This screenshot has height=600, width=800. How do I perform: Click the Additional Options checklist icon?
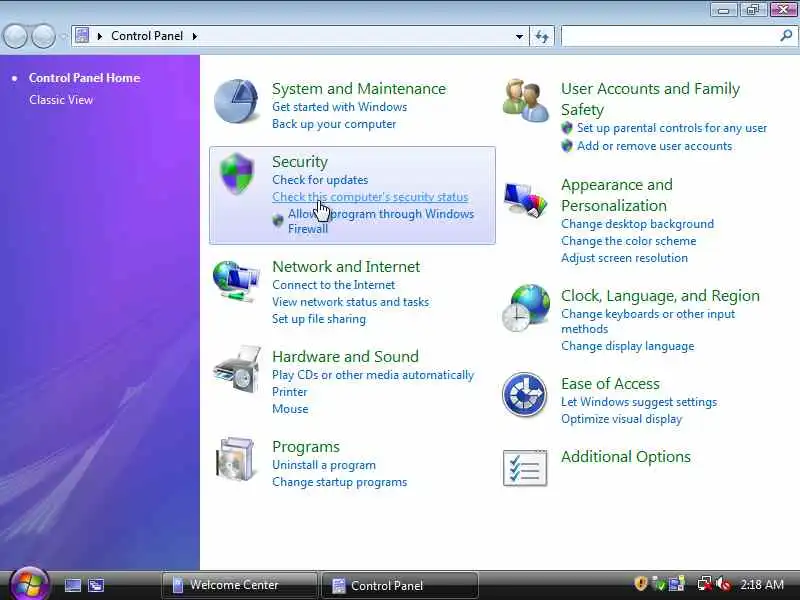coord(525,468)
